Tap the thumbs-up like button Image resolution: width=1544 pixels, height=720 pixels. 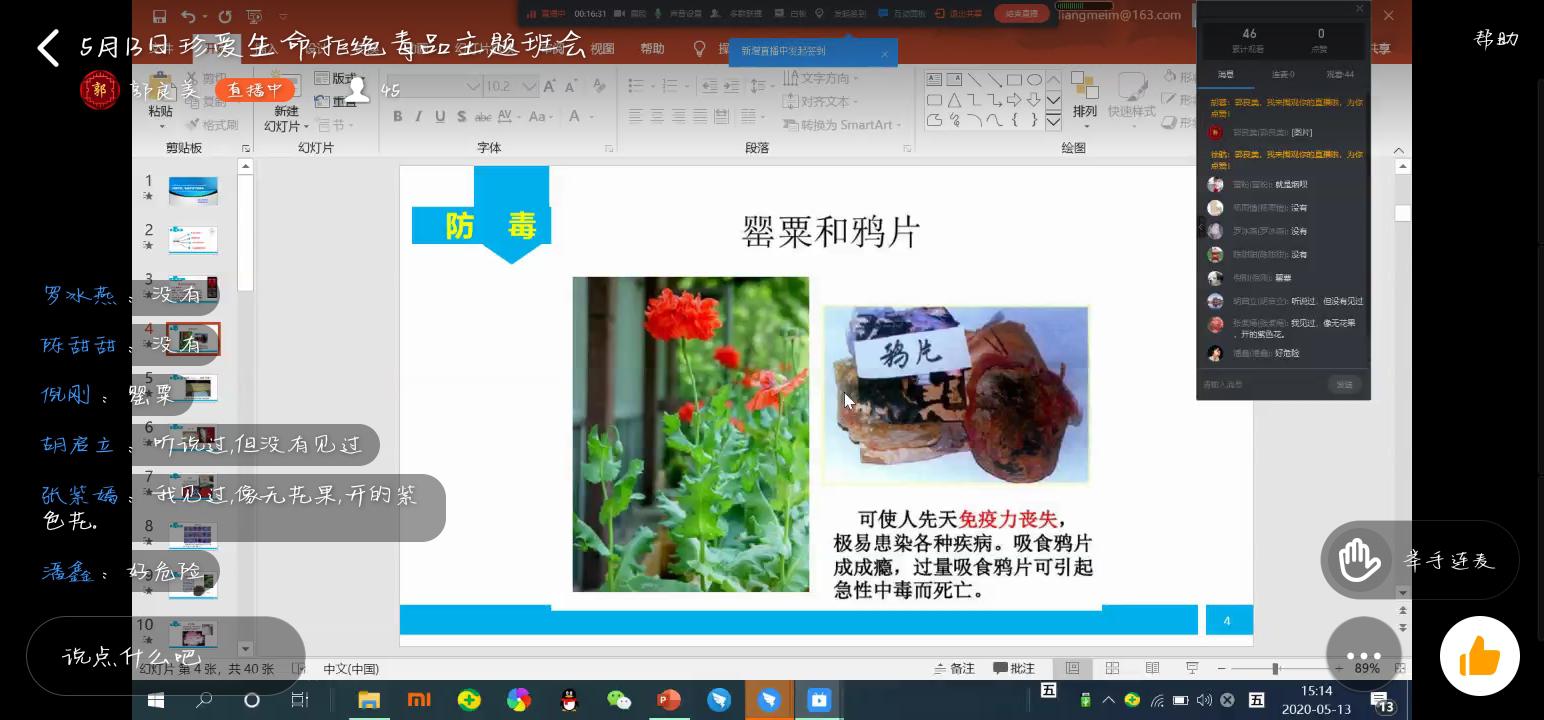click(1479, 656)
